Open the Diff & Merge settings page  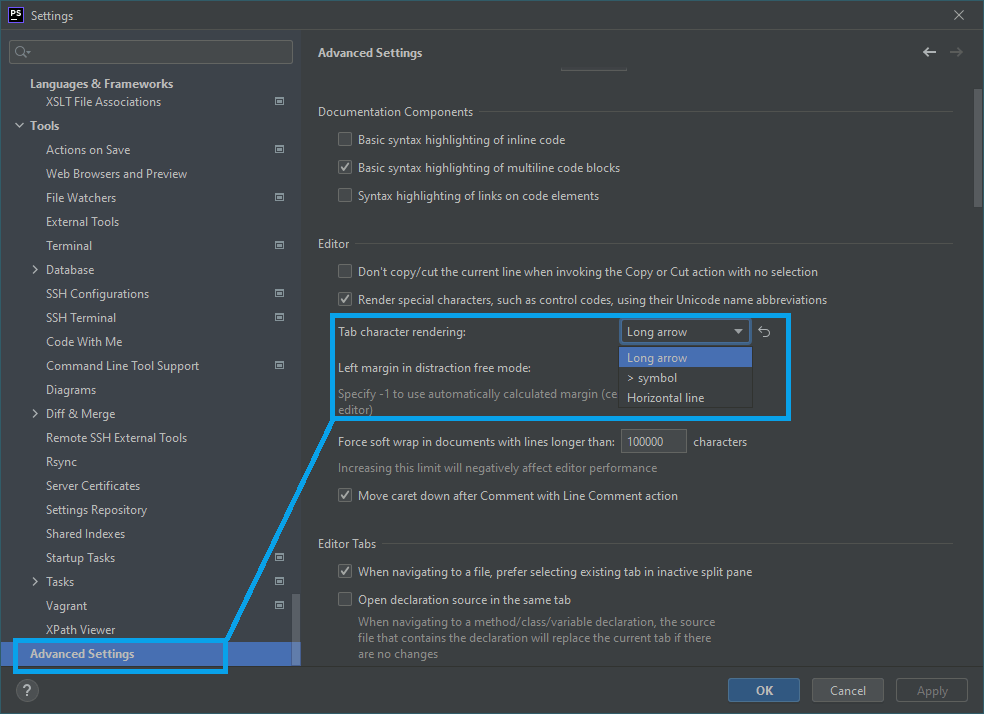[x=80, y=413]
